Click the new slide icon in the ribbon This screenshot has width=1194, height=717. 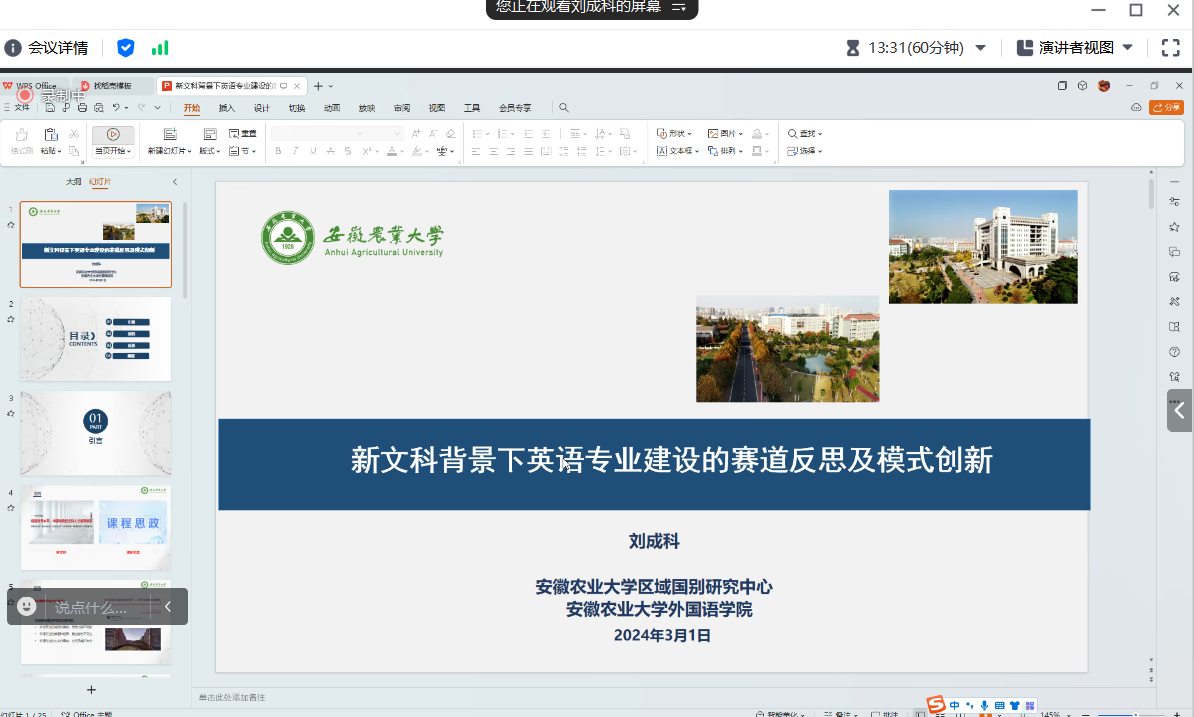pos(169,134)
